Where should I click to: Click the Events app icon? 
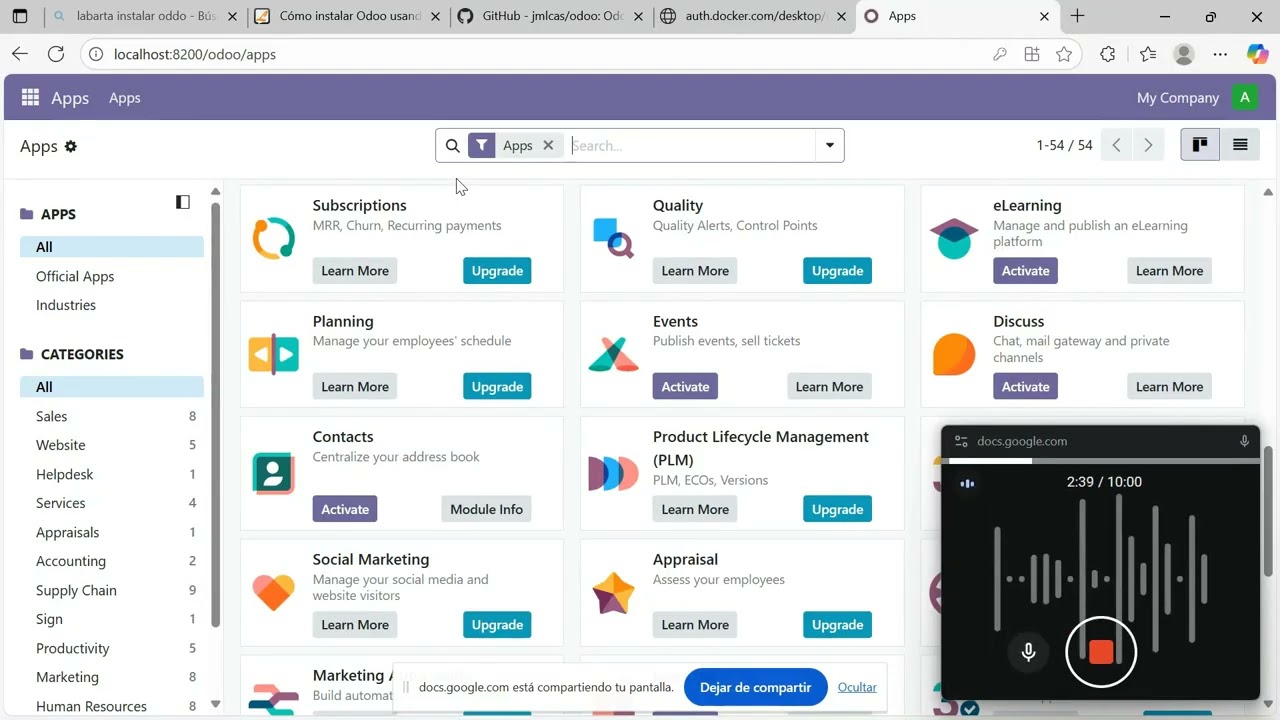click(x=613, y=354)
